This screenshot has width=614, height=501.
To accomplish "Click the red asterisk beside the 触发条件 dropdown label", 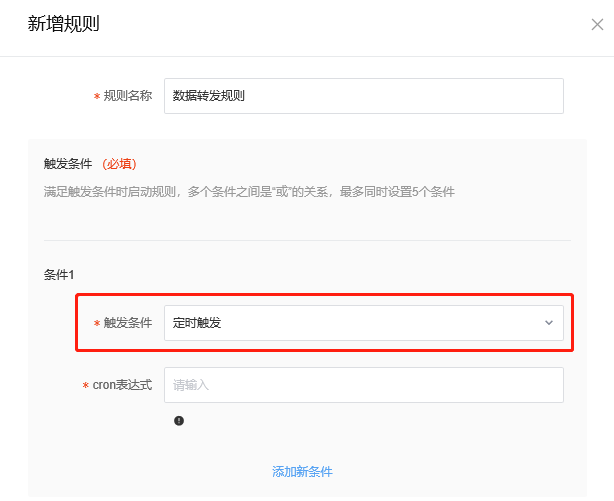I will (x=97, y=324).
